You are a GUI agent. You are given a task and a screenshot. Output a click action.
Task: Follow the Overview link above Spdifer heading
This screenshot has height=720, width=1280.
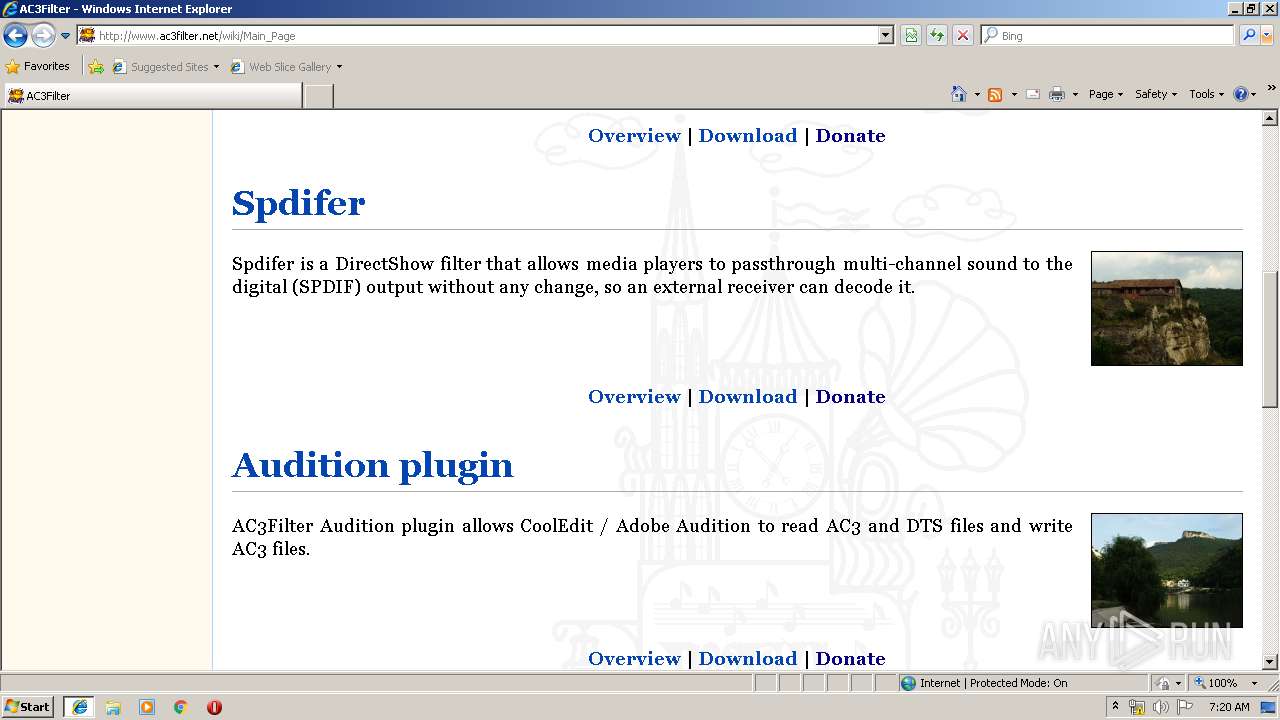pyautogui.click(x=634, y=136)
